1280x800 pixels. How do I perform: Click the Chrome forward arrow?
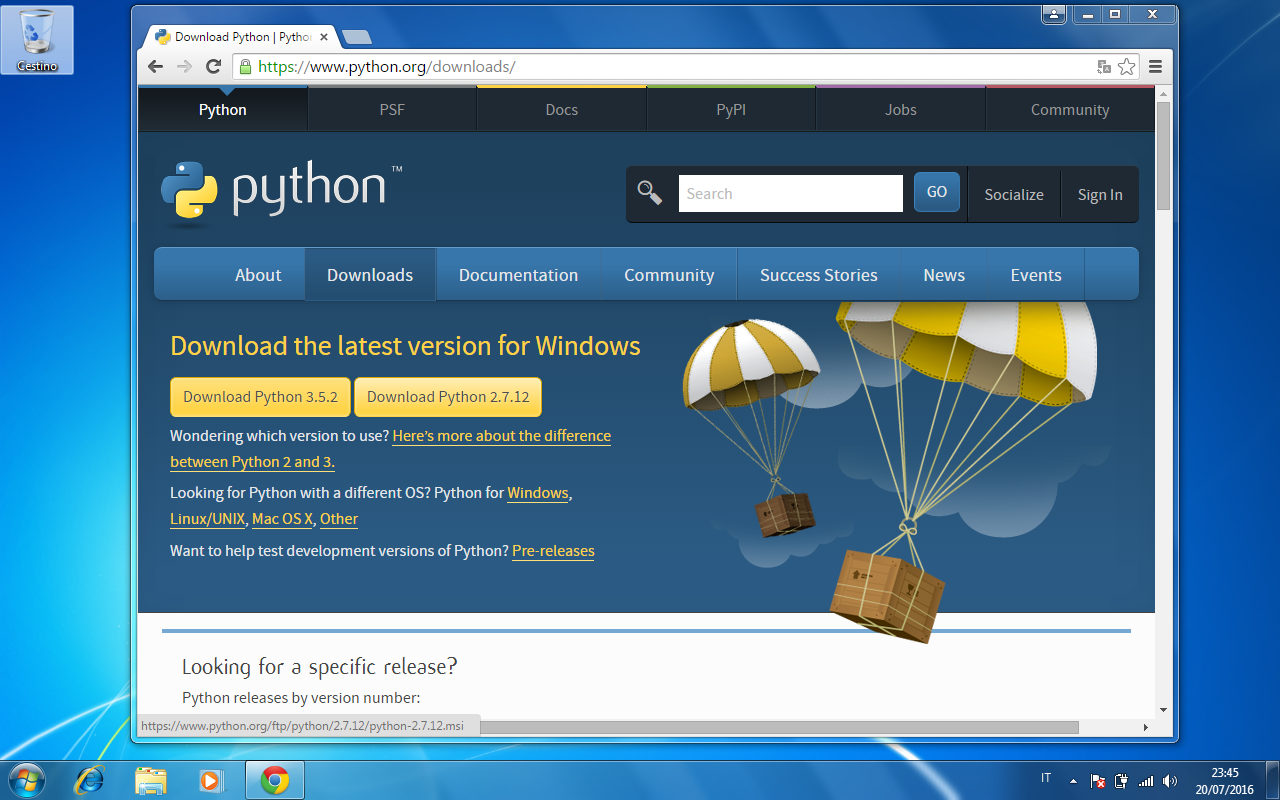[184, 67]
